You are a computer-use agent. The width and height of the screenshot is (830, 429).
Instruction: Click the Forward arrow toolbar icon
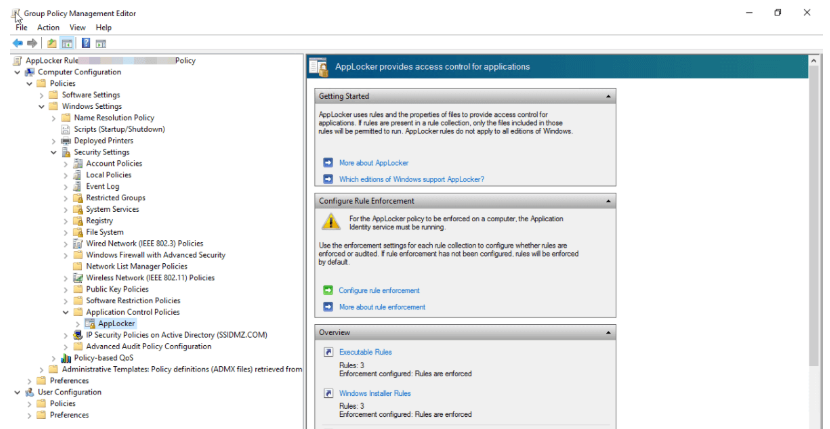pos(32,43)
